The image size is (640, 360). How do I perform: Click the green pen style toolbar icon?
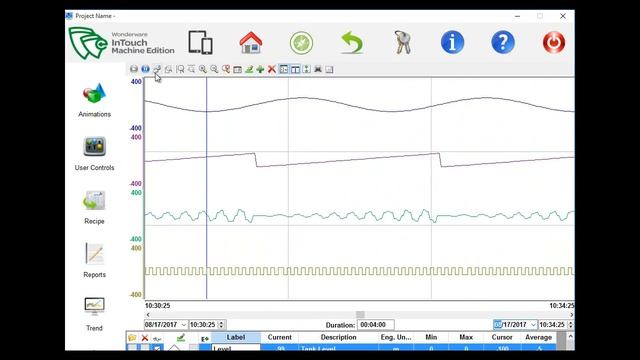[x=249, y=69]
